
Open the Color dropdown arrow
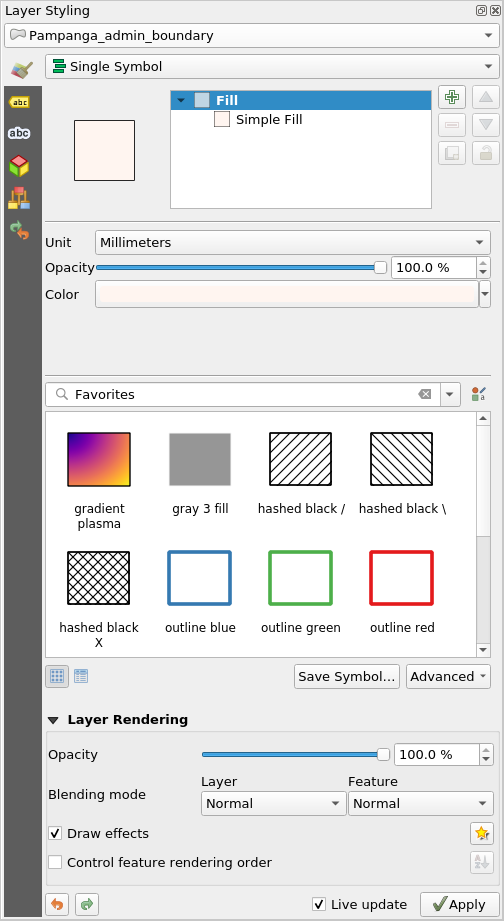pos(485,294)
